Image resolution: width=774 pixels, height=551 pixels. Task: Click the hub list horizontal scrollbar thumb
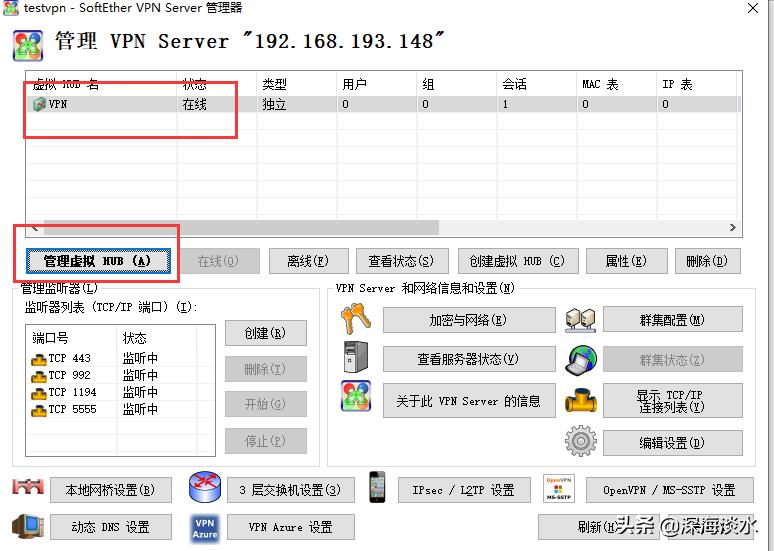[x=241, y=228]
